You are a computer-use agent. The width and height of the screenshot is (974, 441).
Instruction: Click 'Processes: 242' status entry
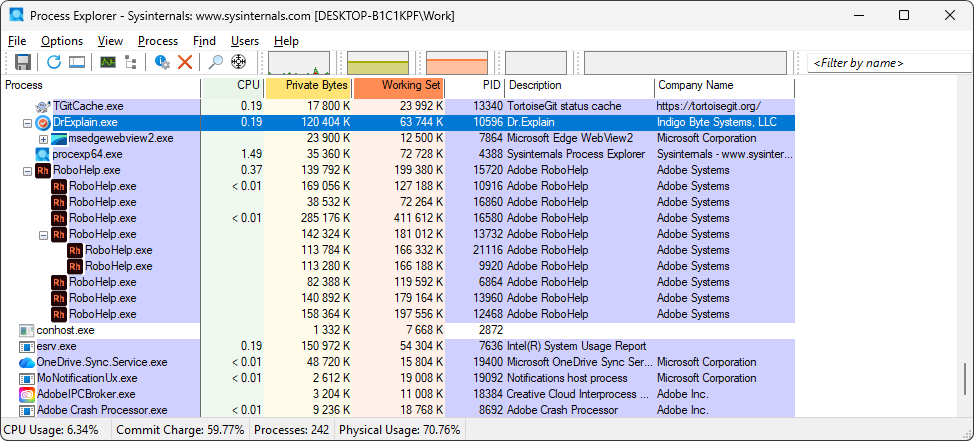[x=291, y=430]
